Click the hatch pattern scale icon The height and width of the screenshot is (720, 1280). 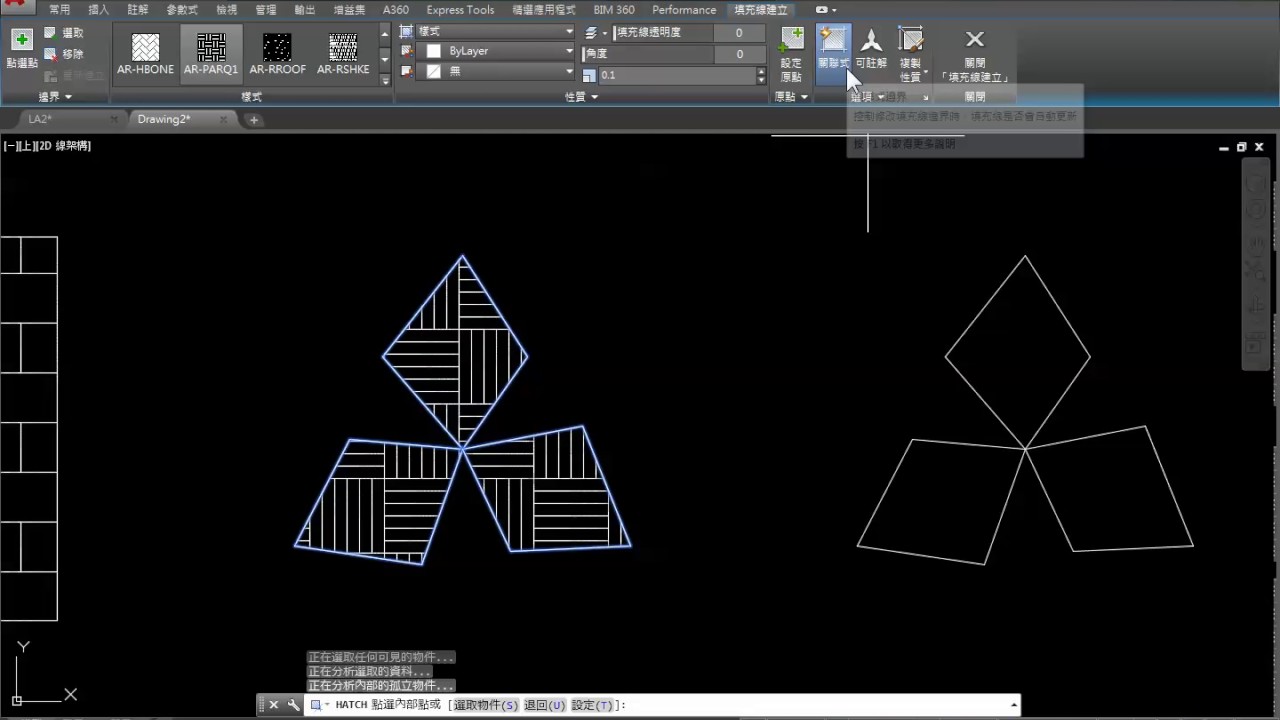[x=589, y=75]
